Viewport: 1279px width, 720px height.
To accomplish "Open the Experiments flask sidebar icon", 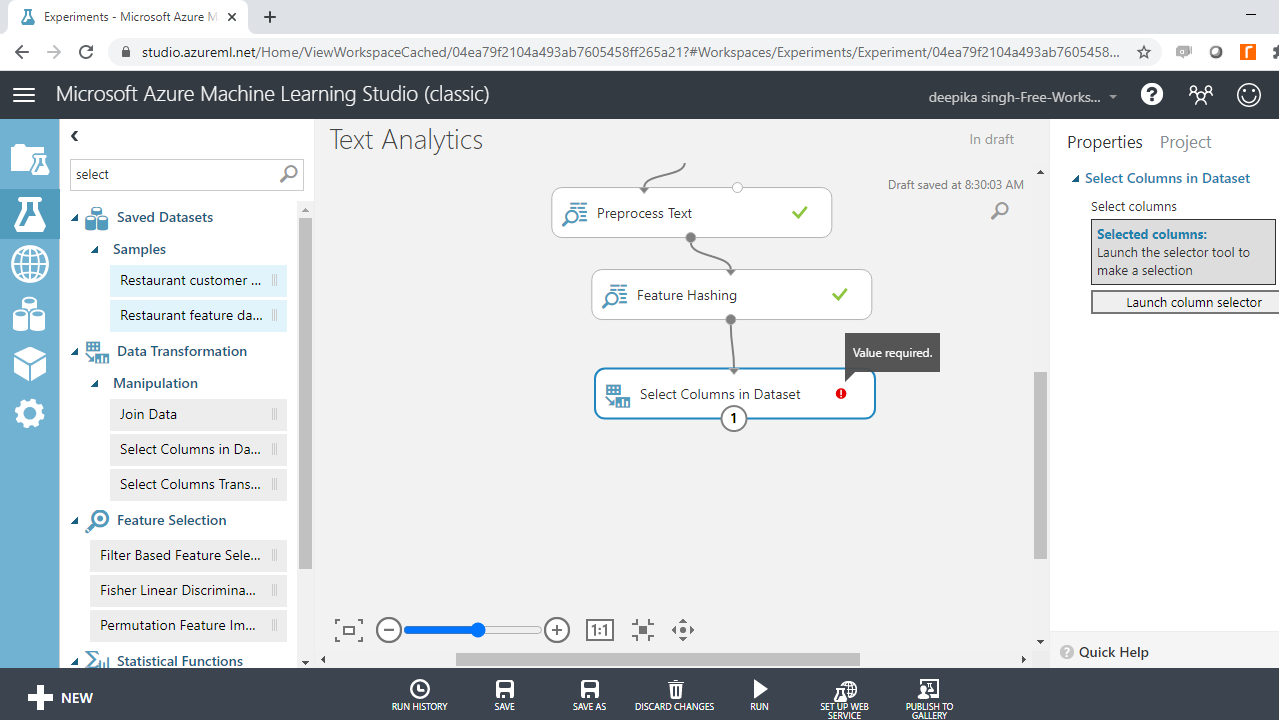I will (29, 213).
